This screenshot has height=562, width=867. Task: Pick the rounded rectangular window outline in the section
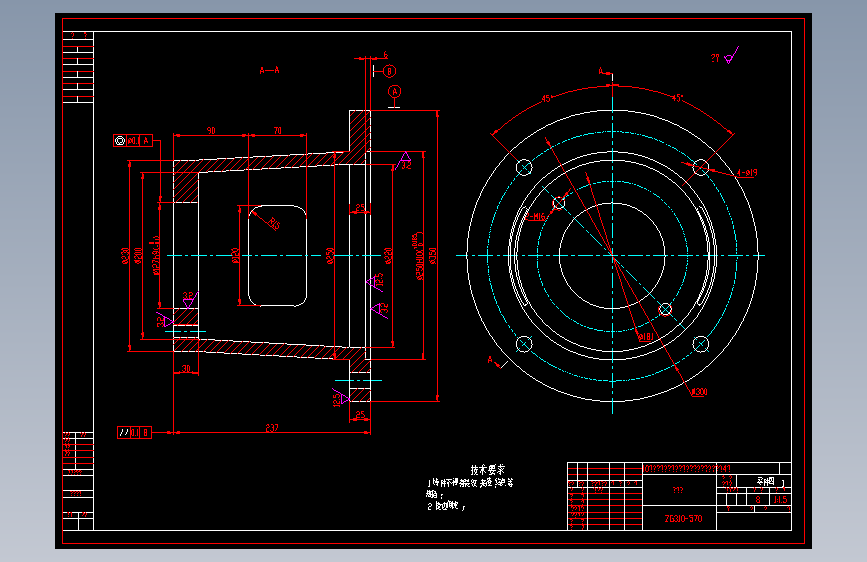[278, 256]
